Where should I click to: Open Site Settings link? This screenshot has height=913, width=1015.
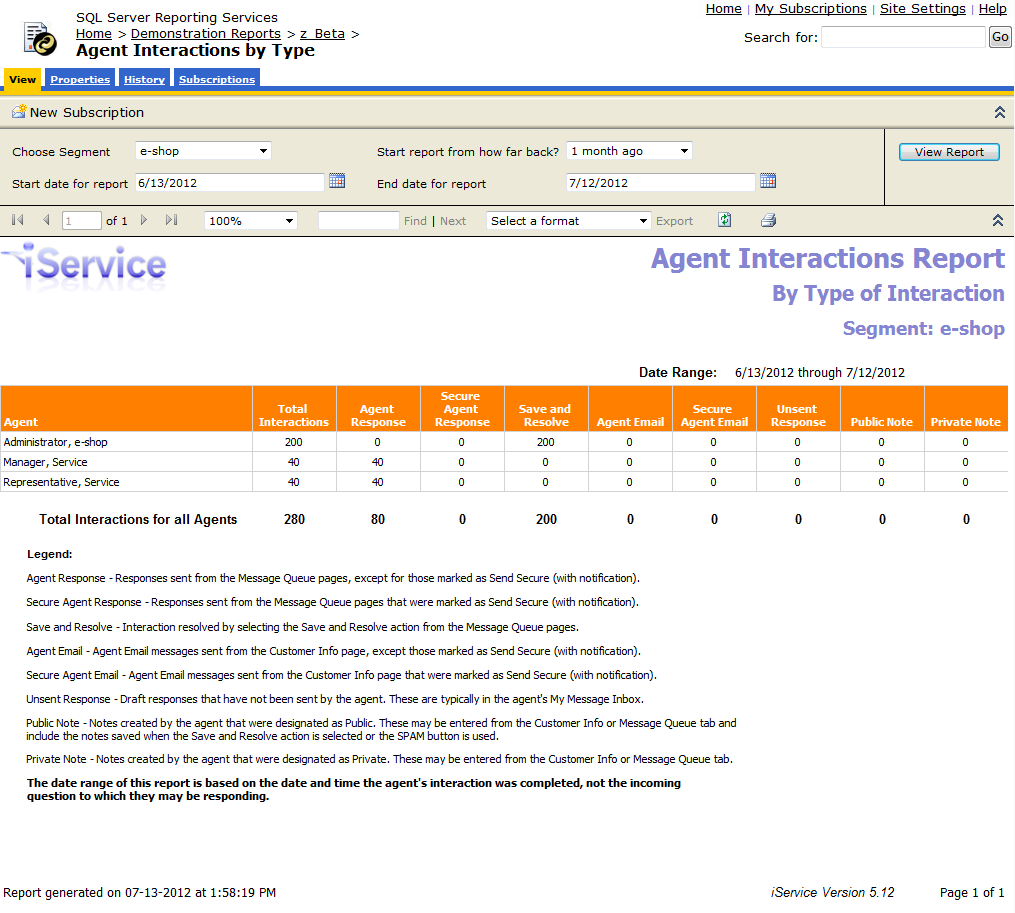coord(922,8)
